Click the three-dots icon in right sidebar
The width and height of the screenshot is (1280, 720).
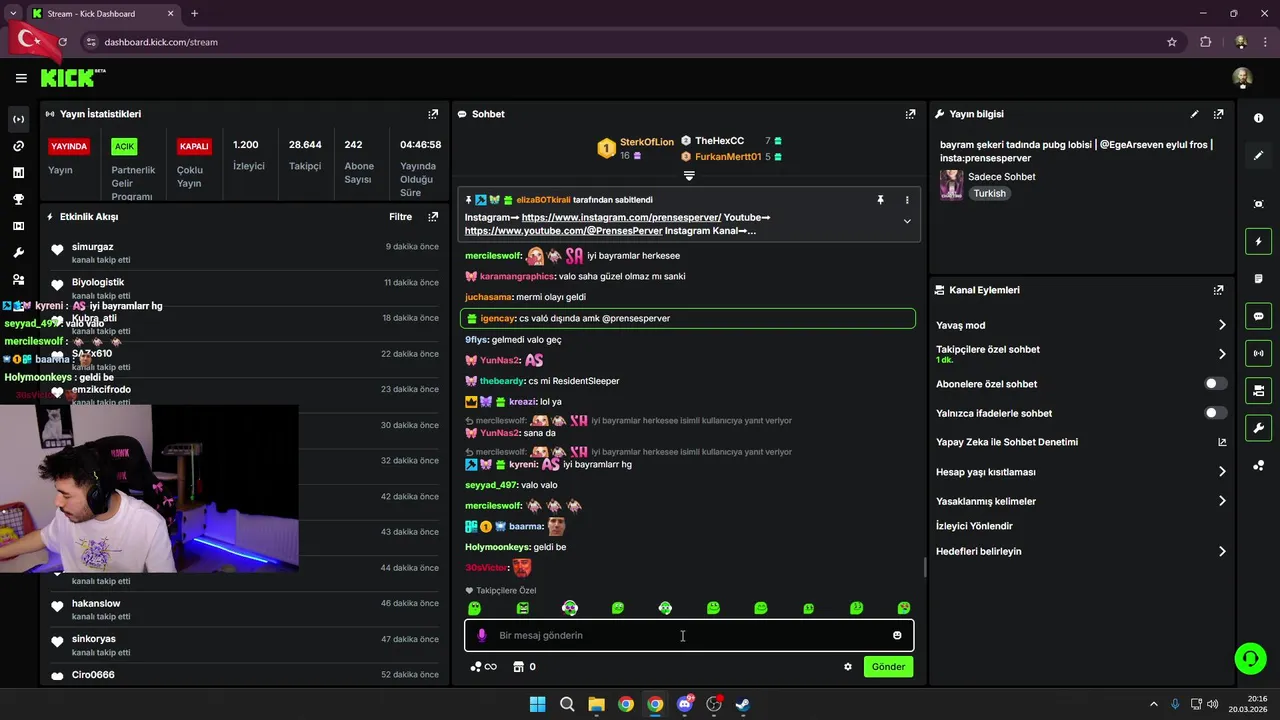pos(1258,466)
